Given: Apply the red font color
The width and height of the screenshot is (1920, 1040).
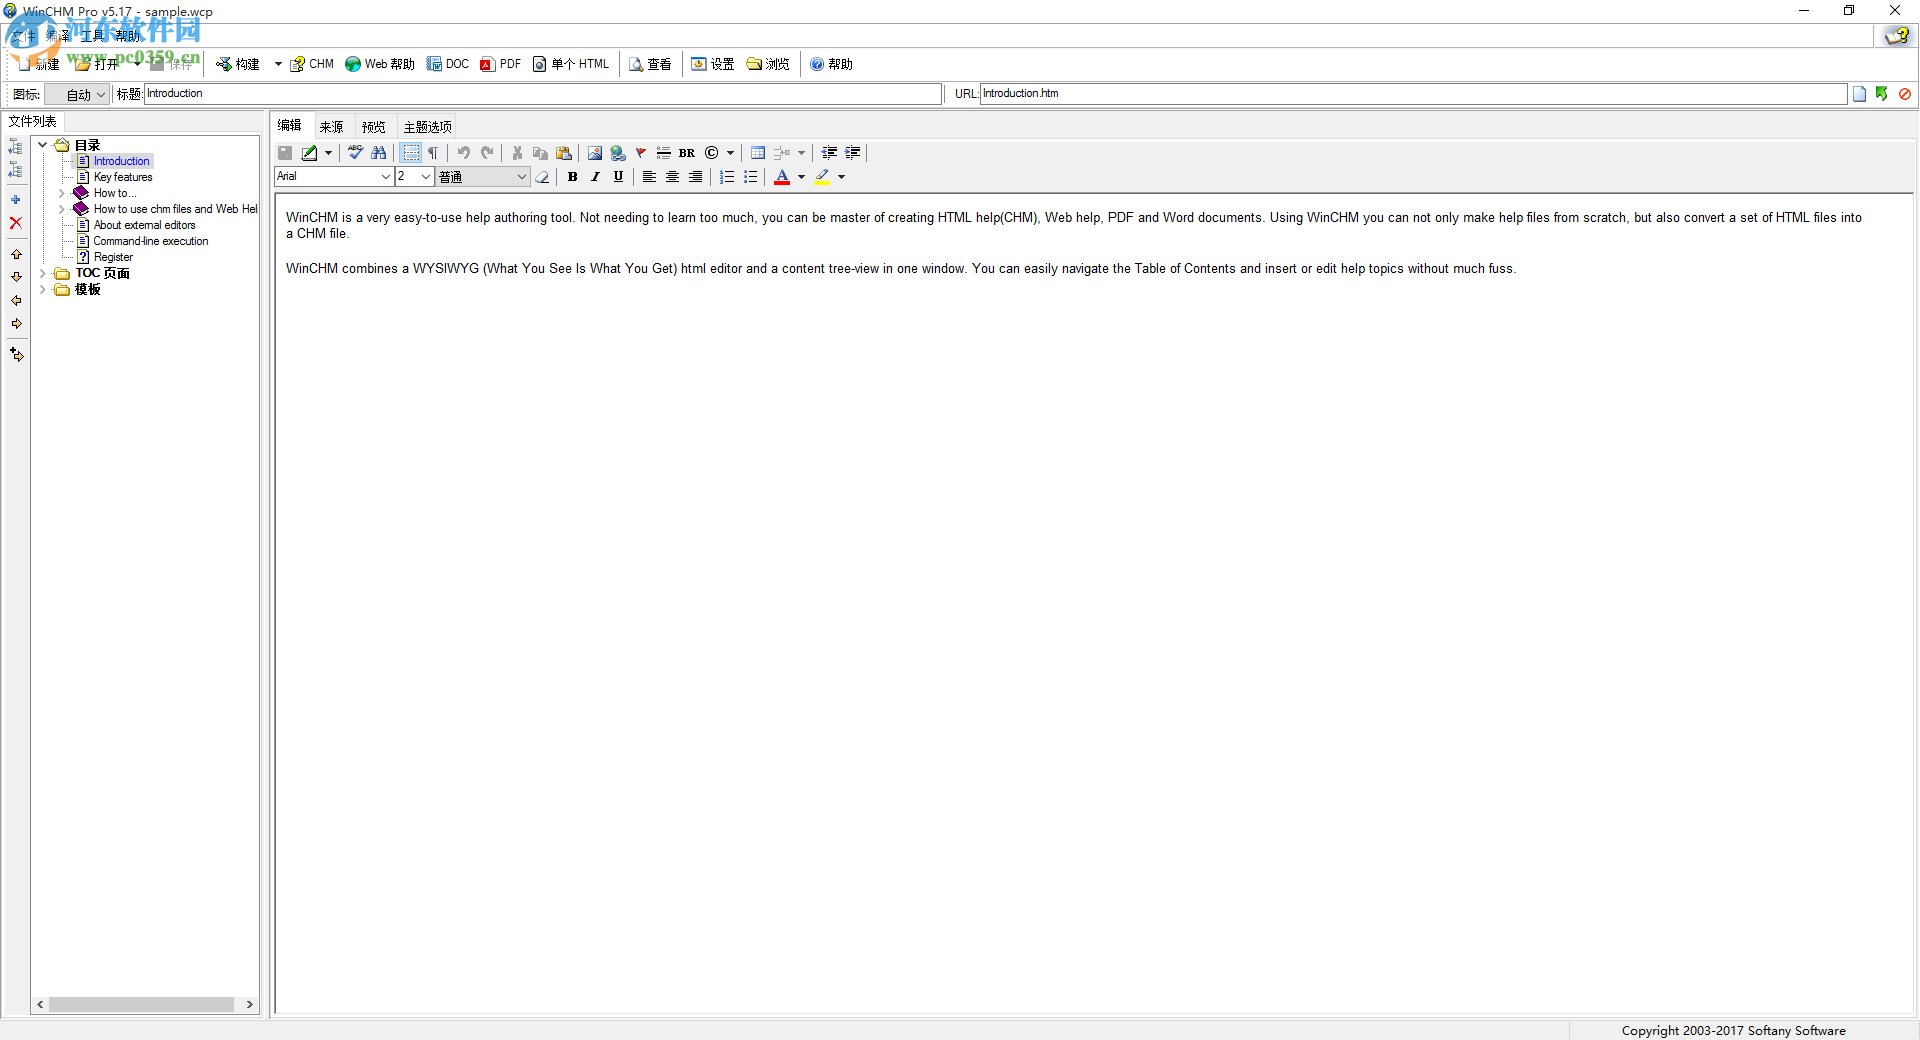Looking at the screenshot, I should [x=782, y=177].
